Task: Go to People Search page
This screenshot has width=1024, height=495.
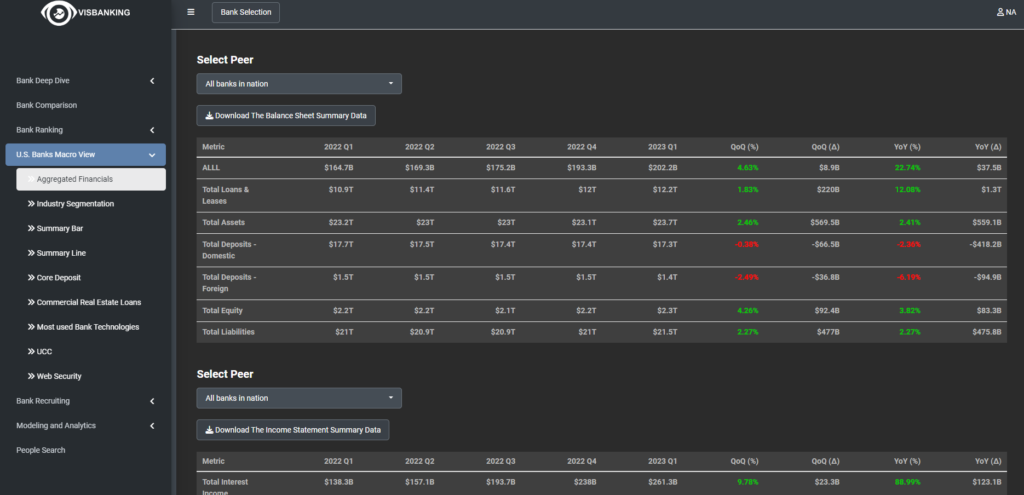Action: [x=41, y=451]
